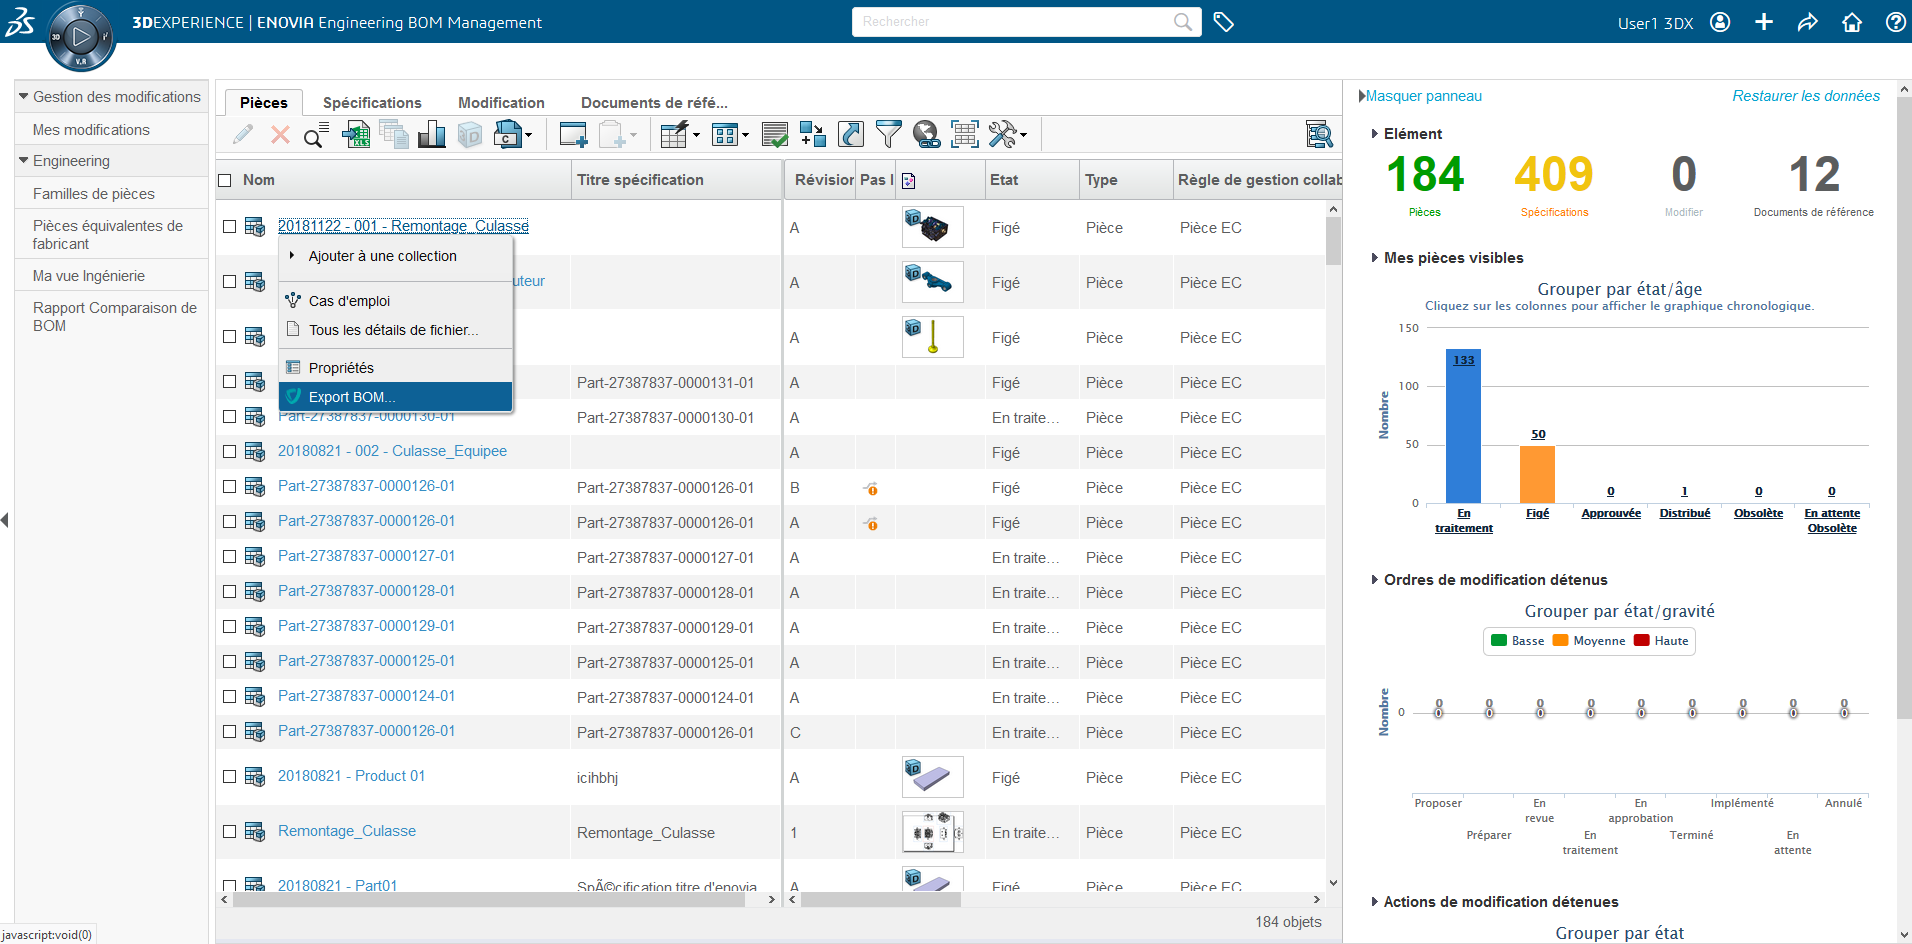Open the Home icon in top bar
1912x944 pixels.
pos(1852,22)
